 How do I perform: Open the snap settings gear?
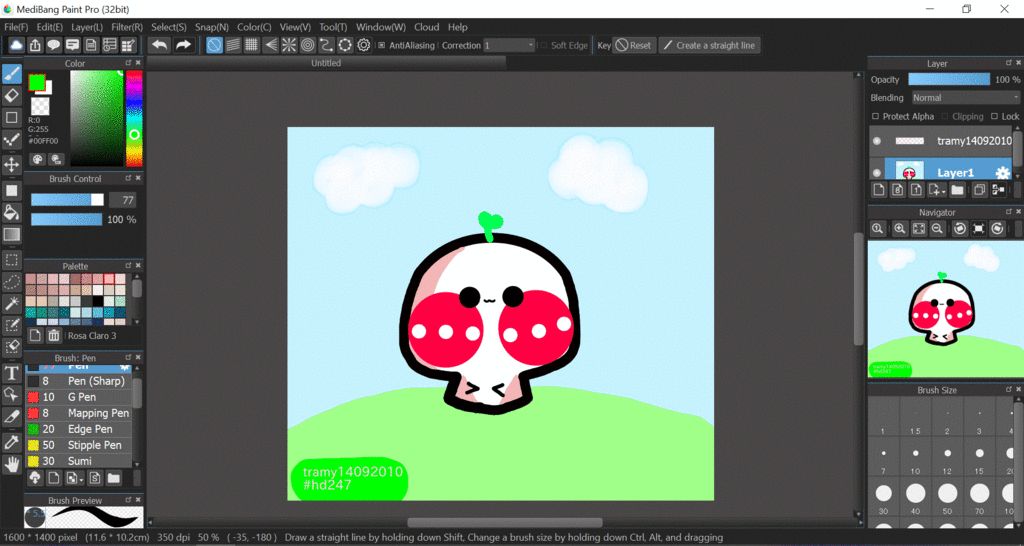point(364,45)
